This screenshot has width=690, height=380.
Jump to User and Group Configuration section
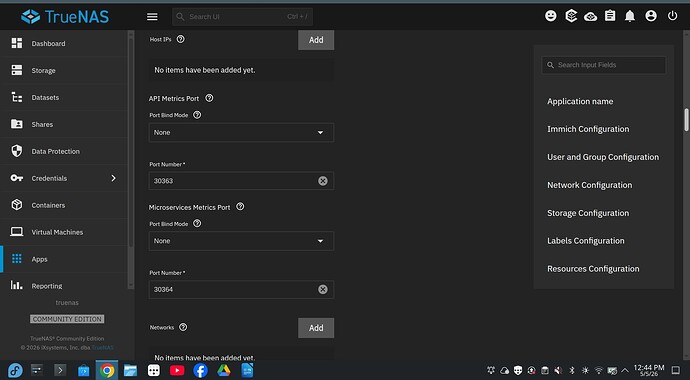pos(603,157)
